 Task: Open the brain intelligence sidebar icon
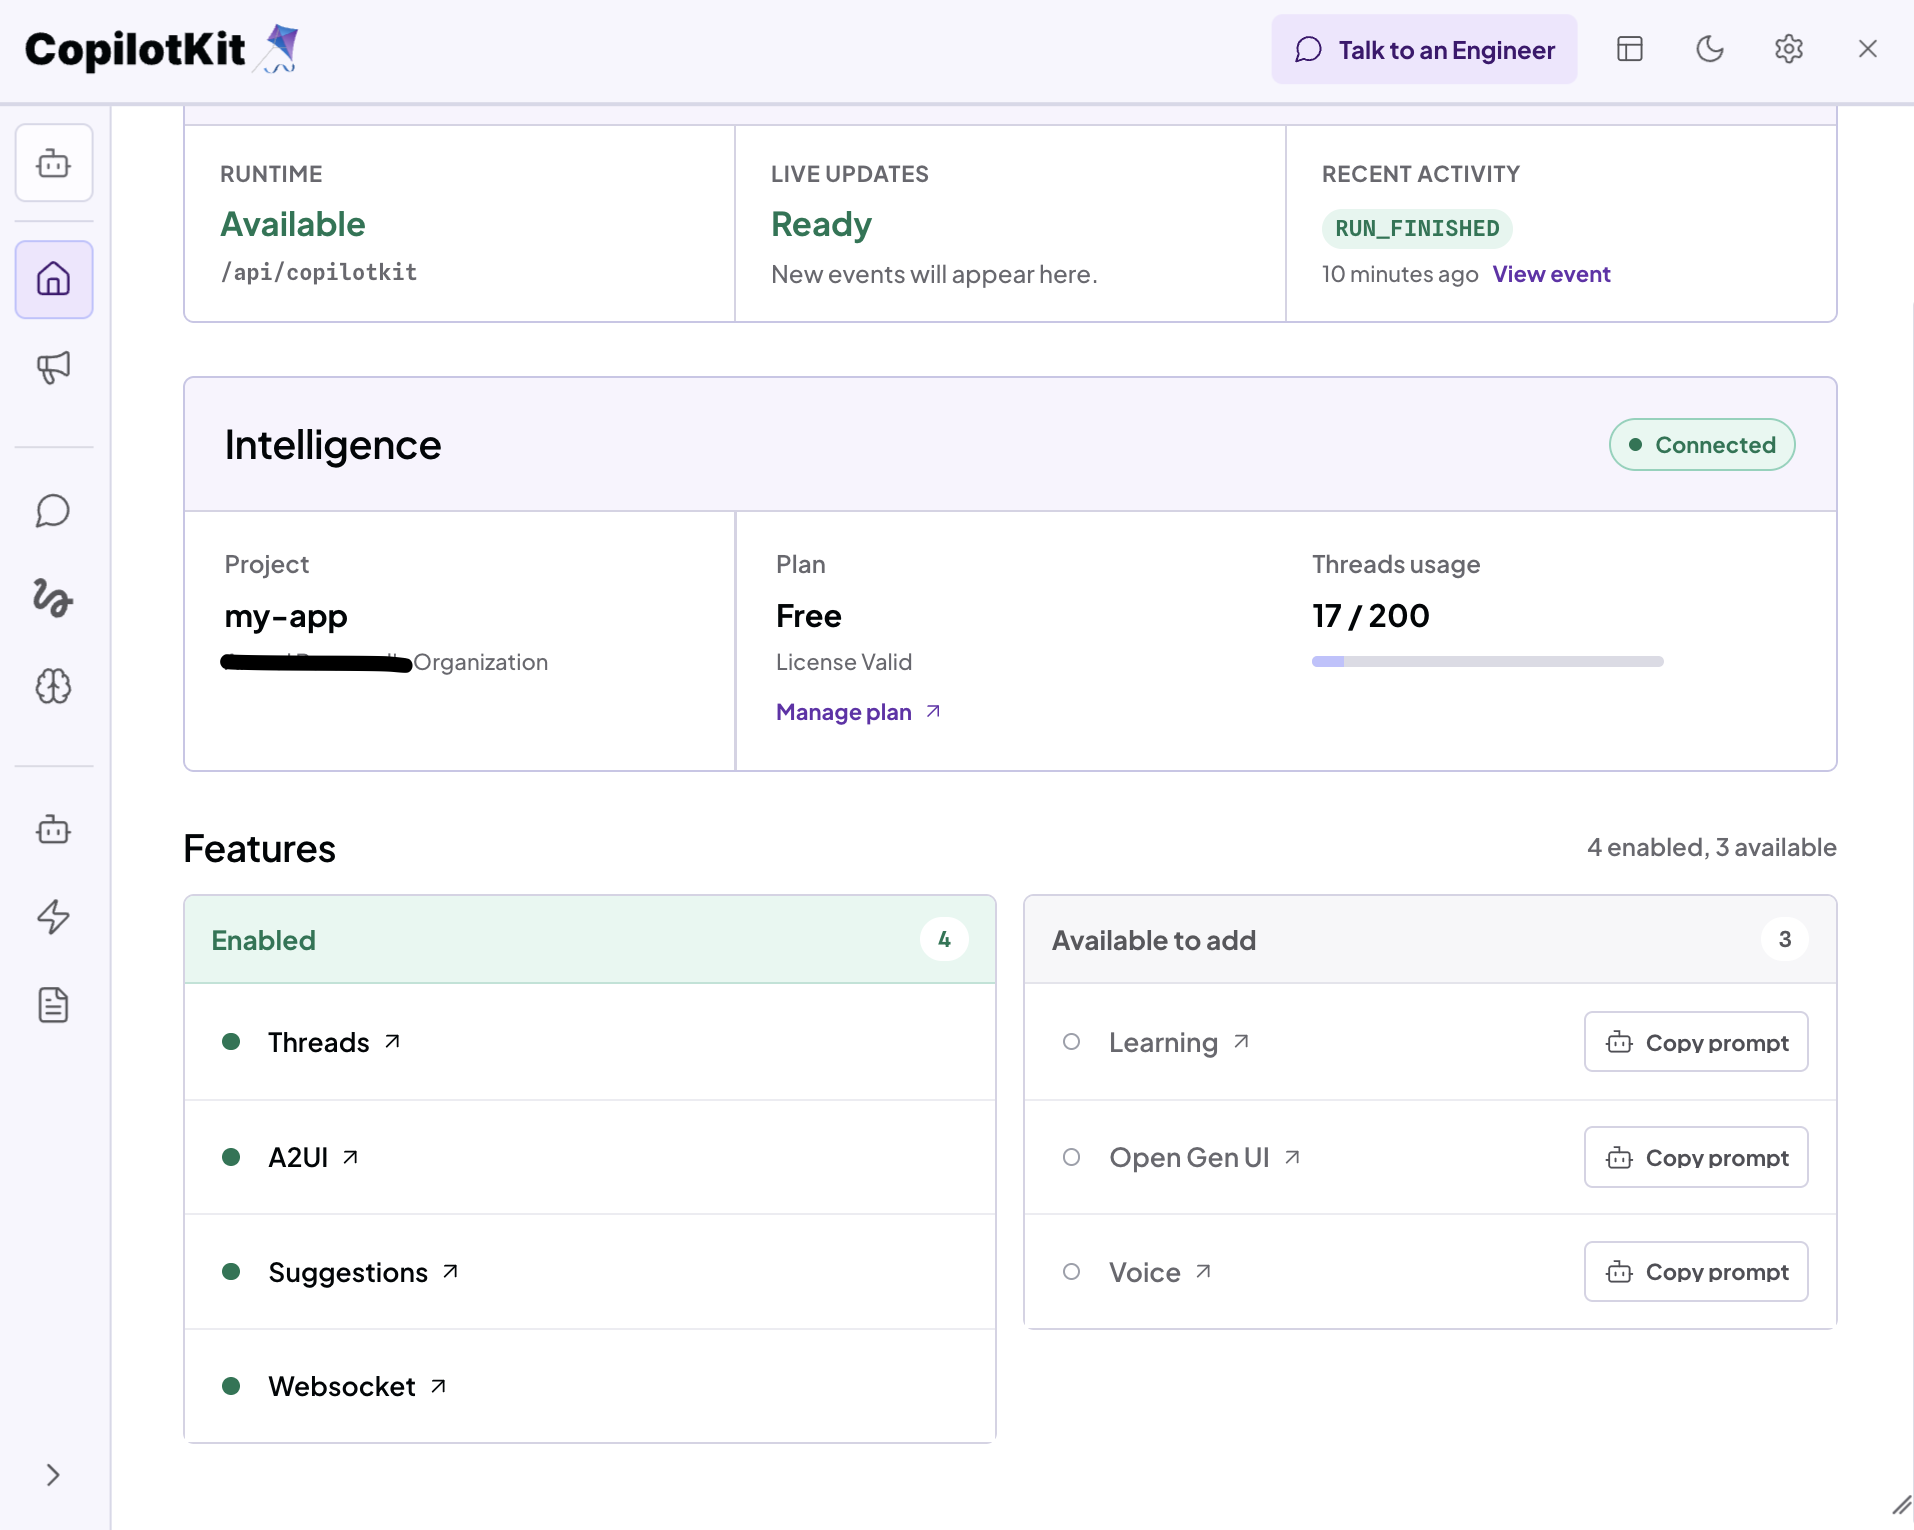pyautogui.click(x=54, y=686)
